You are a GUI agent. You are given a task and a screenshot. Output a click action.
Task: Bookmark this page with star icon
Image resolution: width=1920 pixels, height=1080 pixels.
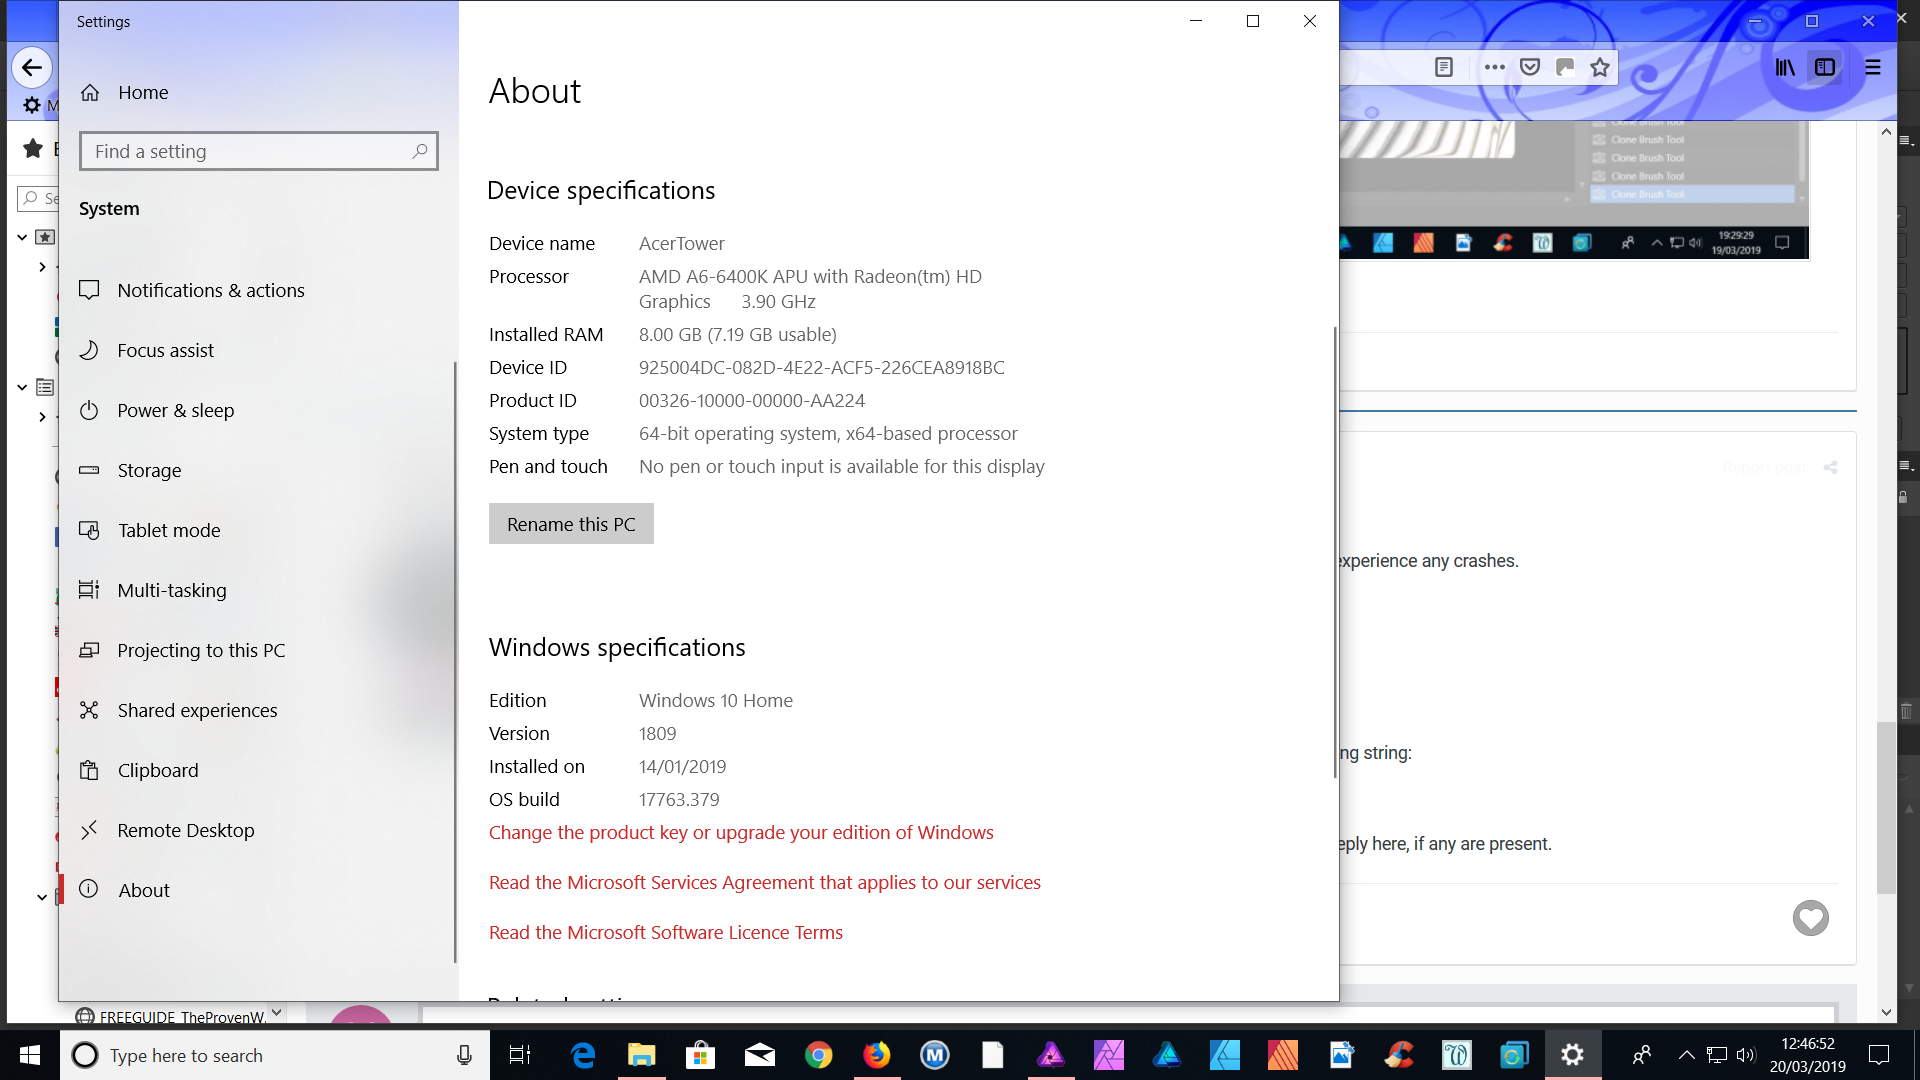pyautogui.click(x=1600, y=67)
